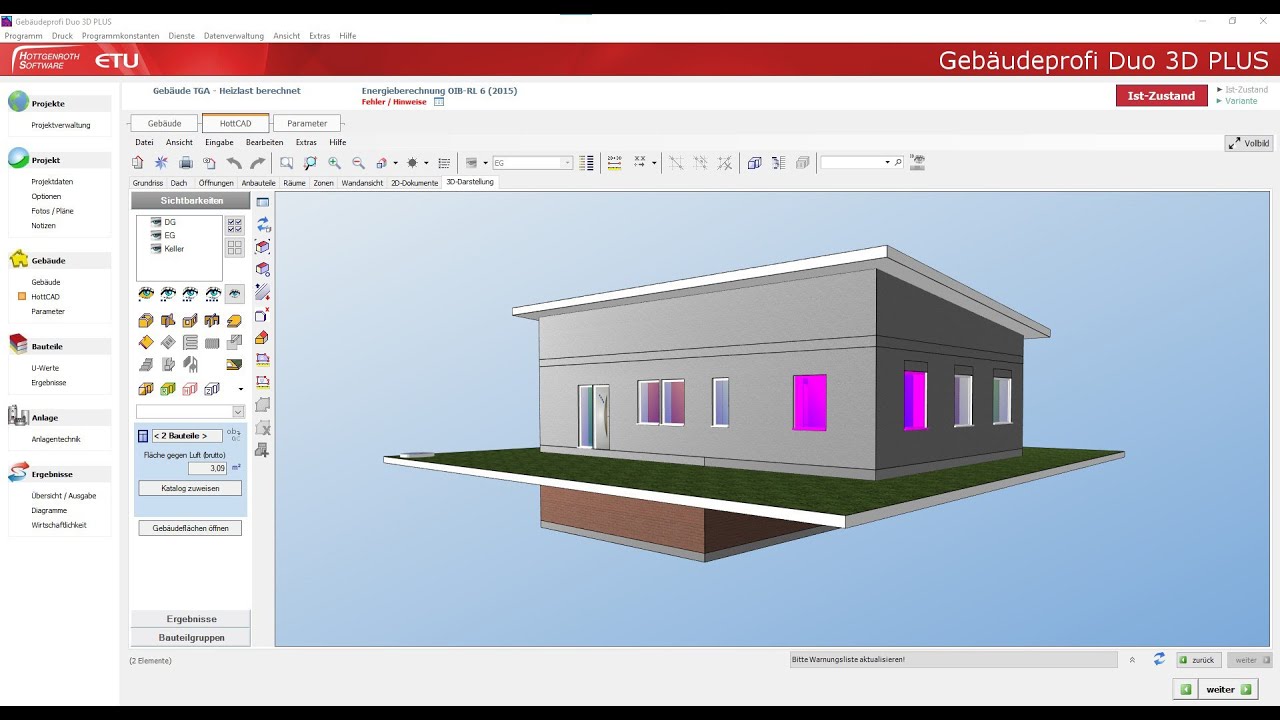
Task: Click the radiator-style component icon
Action: click(x=212, y=342)
